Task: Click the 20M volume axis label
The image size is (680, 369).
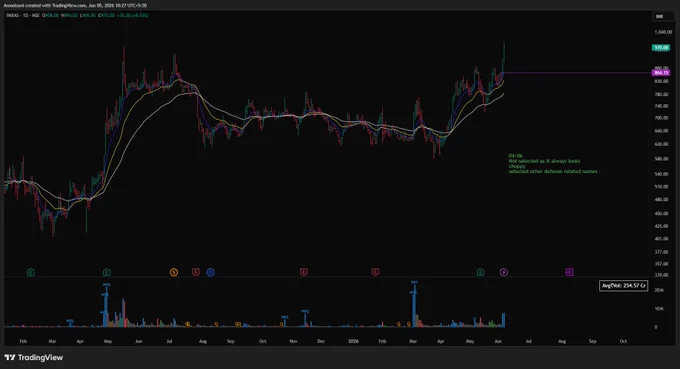Action: tap(659, 290)
